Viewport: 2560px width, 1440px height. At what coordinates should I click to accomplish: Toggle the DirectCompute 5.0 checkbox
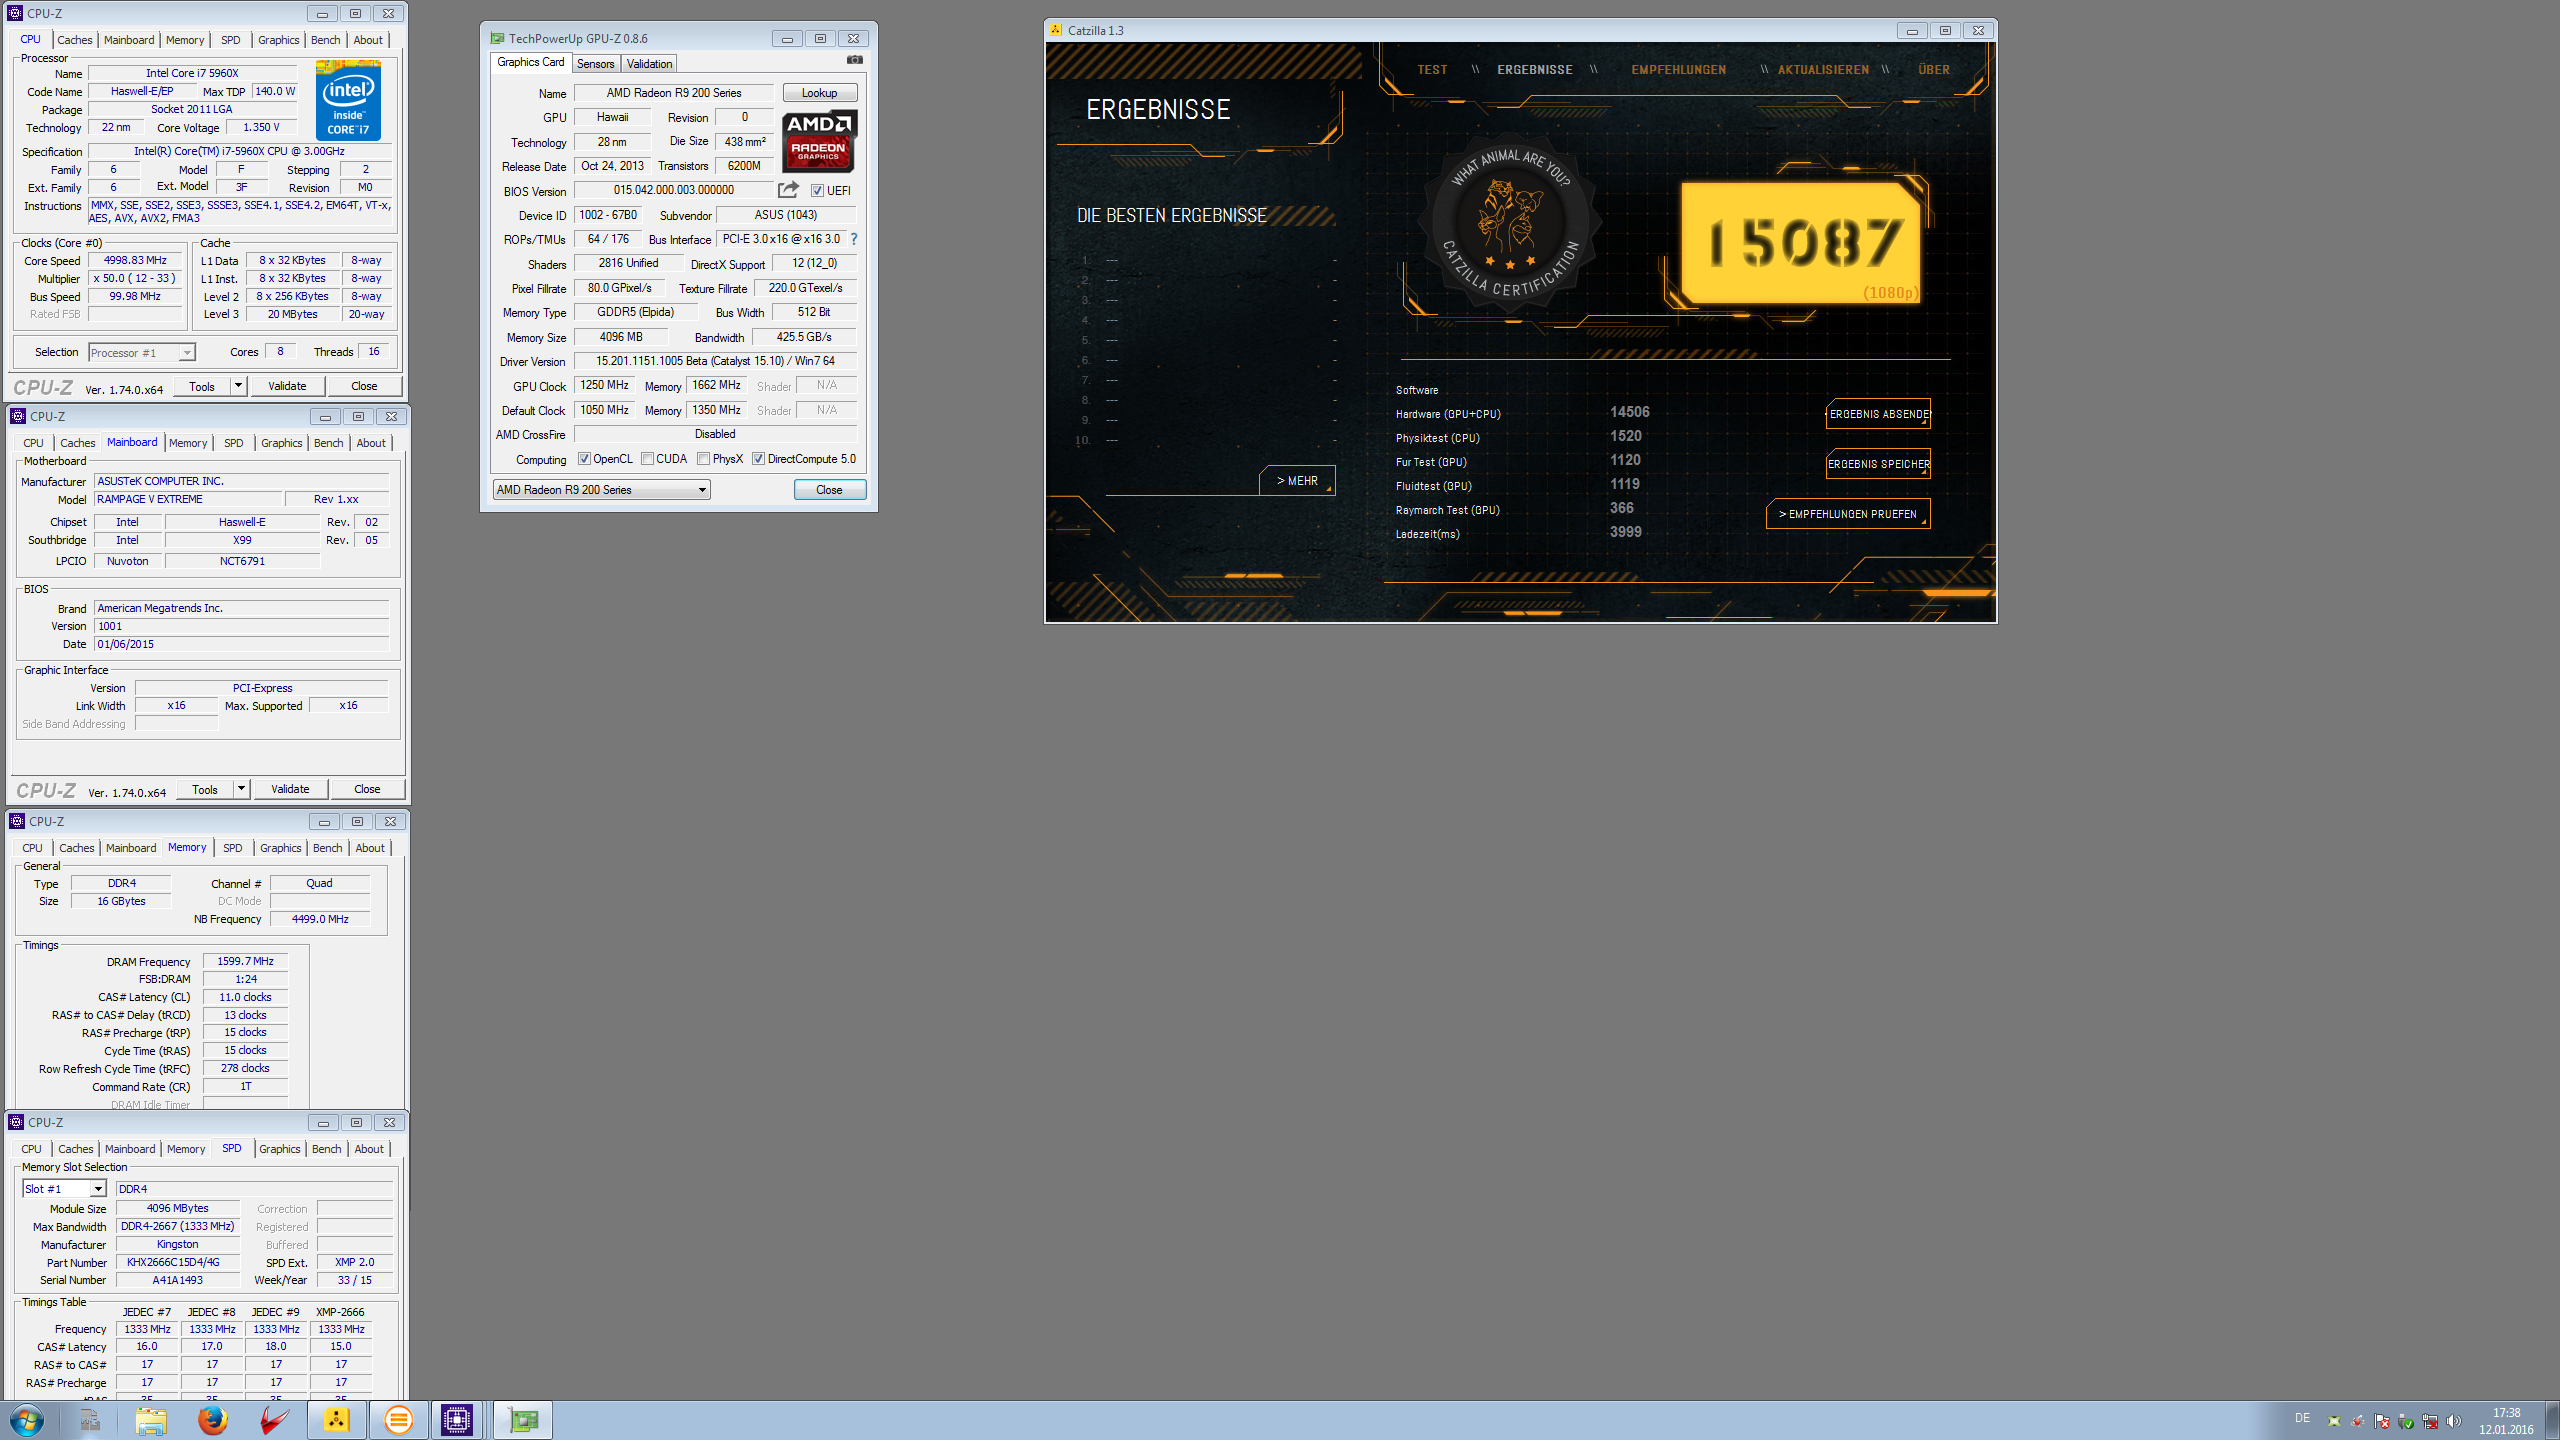click(x=759, y=459)
